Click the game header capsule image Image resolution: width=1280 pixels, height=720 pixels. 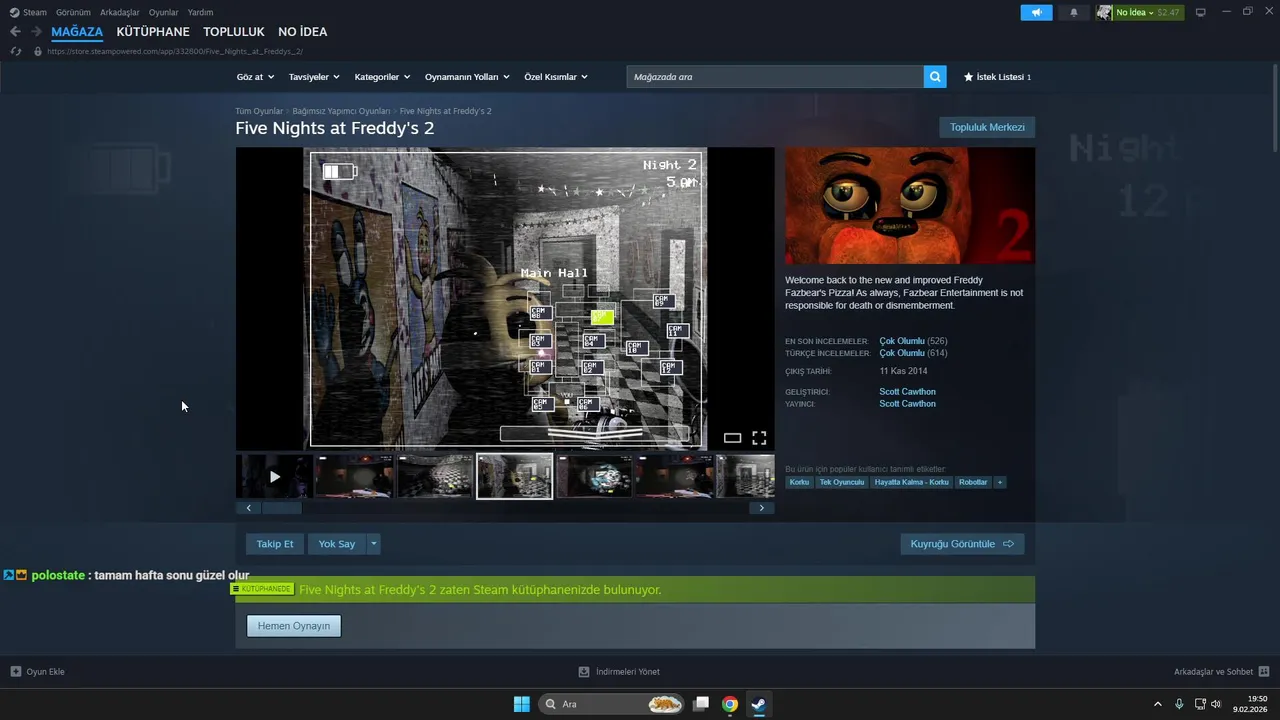910,206
